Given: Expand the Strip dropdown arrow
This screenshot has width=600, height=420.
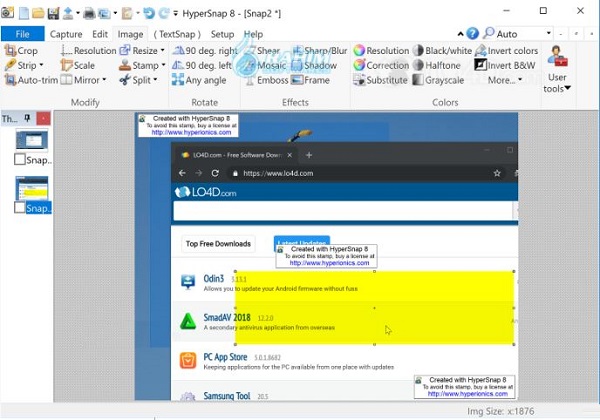Looking at the screenshot, I should (41, 65).
